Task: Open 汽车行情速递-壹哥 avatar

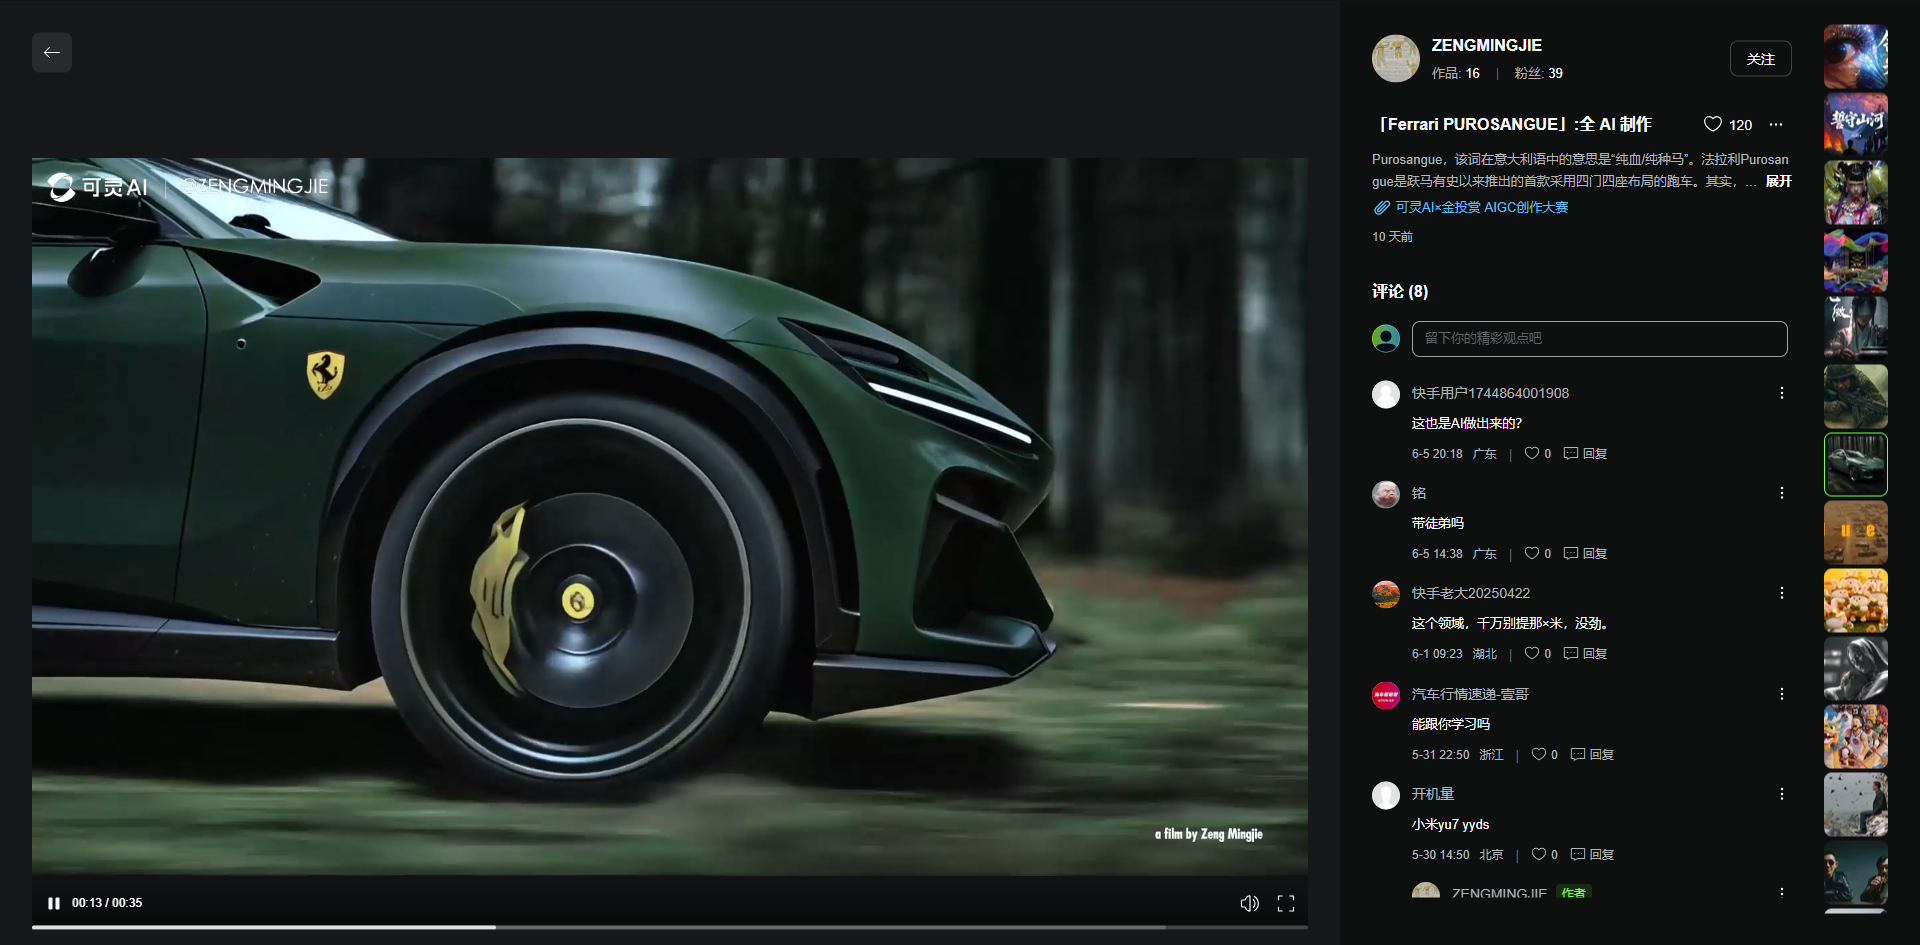Action: 1386,695
